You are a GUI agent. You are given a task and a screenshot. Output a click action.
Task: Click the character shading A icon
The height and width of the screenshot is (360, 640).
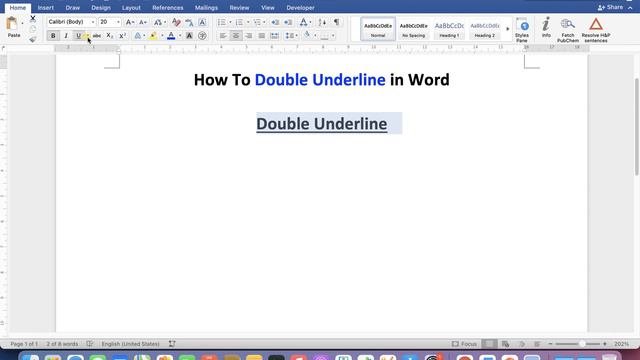(x=189, y=36)
